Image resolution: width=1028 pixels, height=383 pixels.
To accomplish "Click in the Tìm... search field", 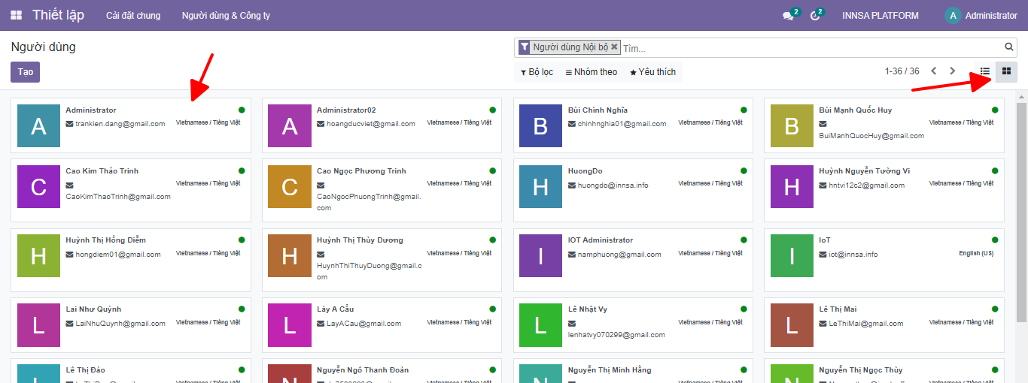I will [812, 48].
